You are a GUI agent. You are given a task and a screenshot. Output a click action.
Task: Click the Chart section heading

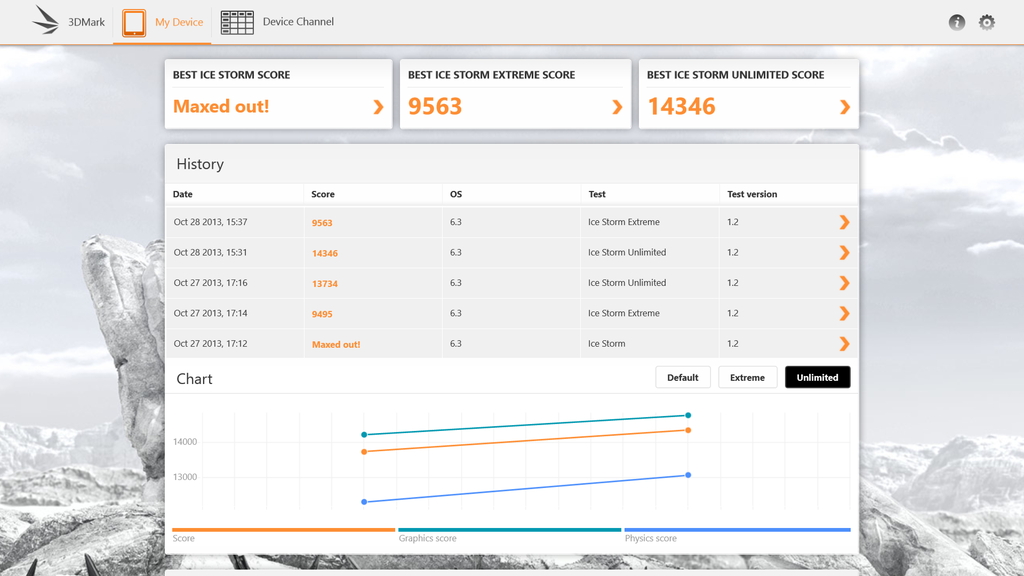[x=194, y=379]
